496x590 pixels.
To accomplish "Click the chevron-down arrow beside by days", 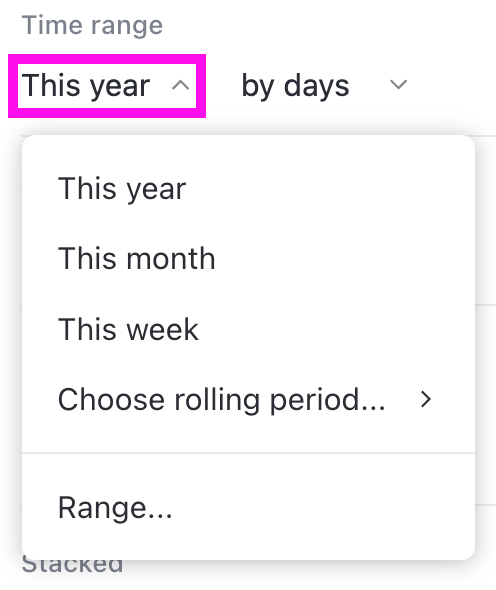I will click(x=398, y=85).
